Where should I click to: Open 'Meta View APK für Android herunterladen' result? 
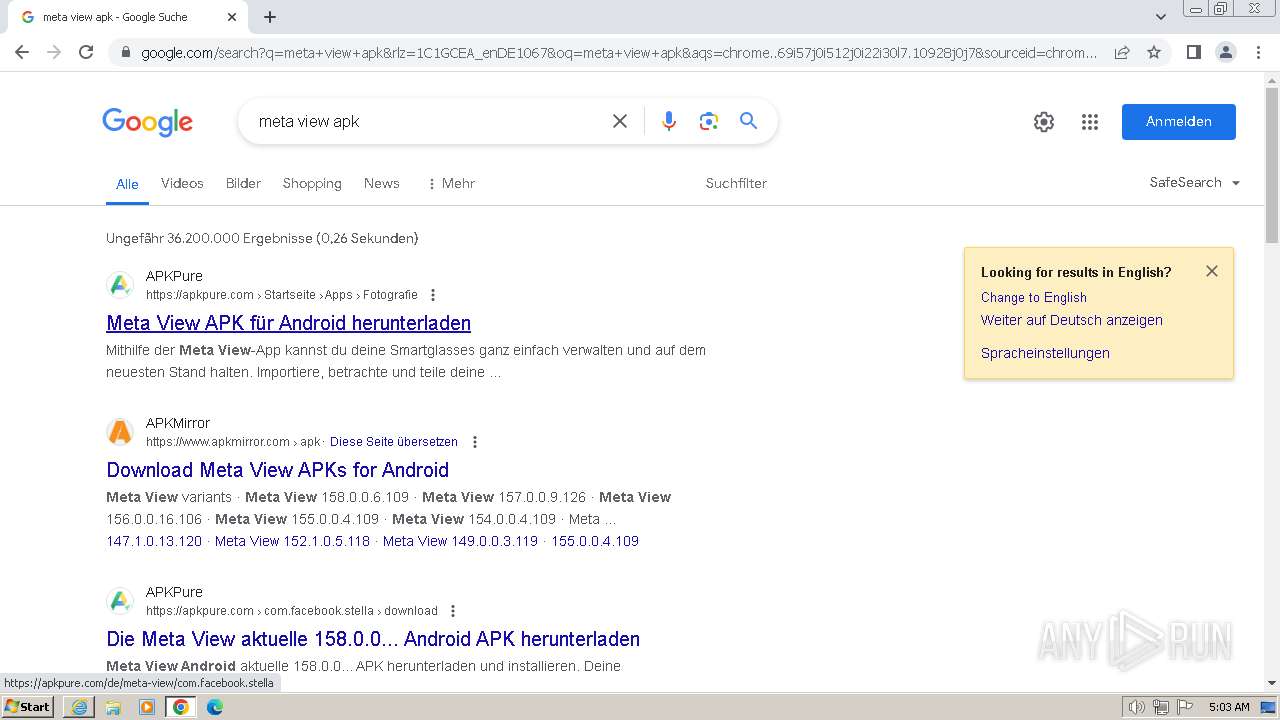(288, 323)
